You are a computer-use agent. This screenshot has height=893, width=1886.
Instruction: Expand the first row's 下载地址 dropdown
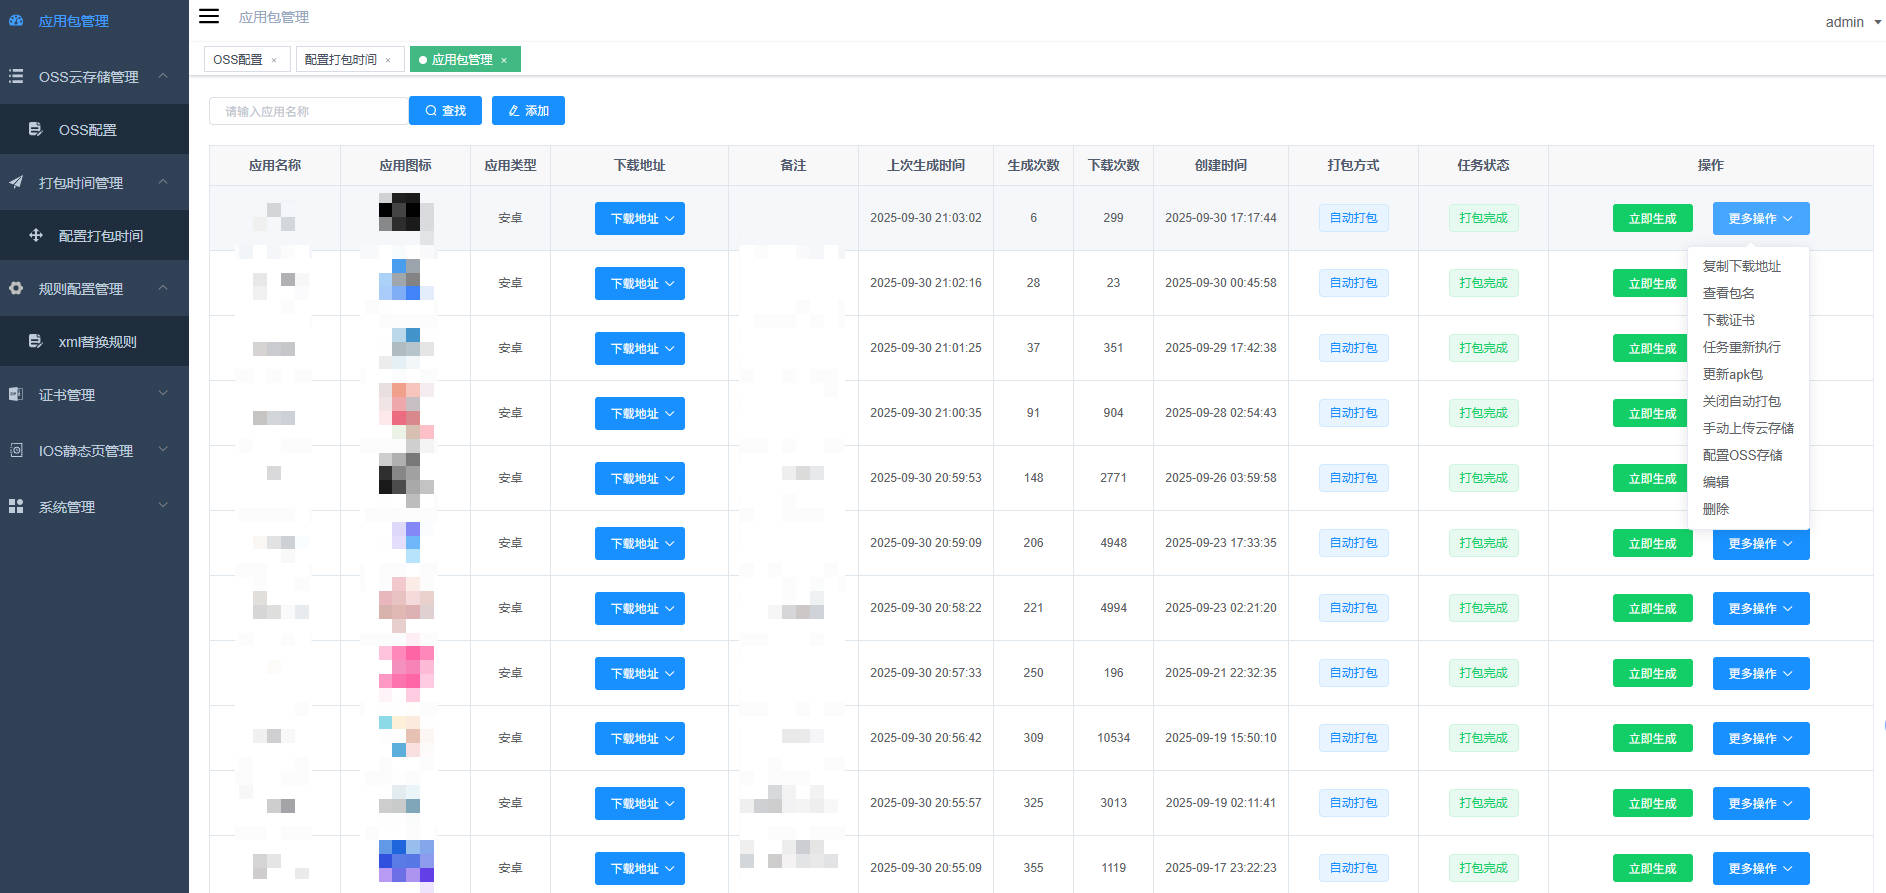click(640, 218)
